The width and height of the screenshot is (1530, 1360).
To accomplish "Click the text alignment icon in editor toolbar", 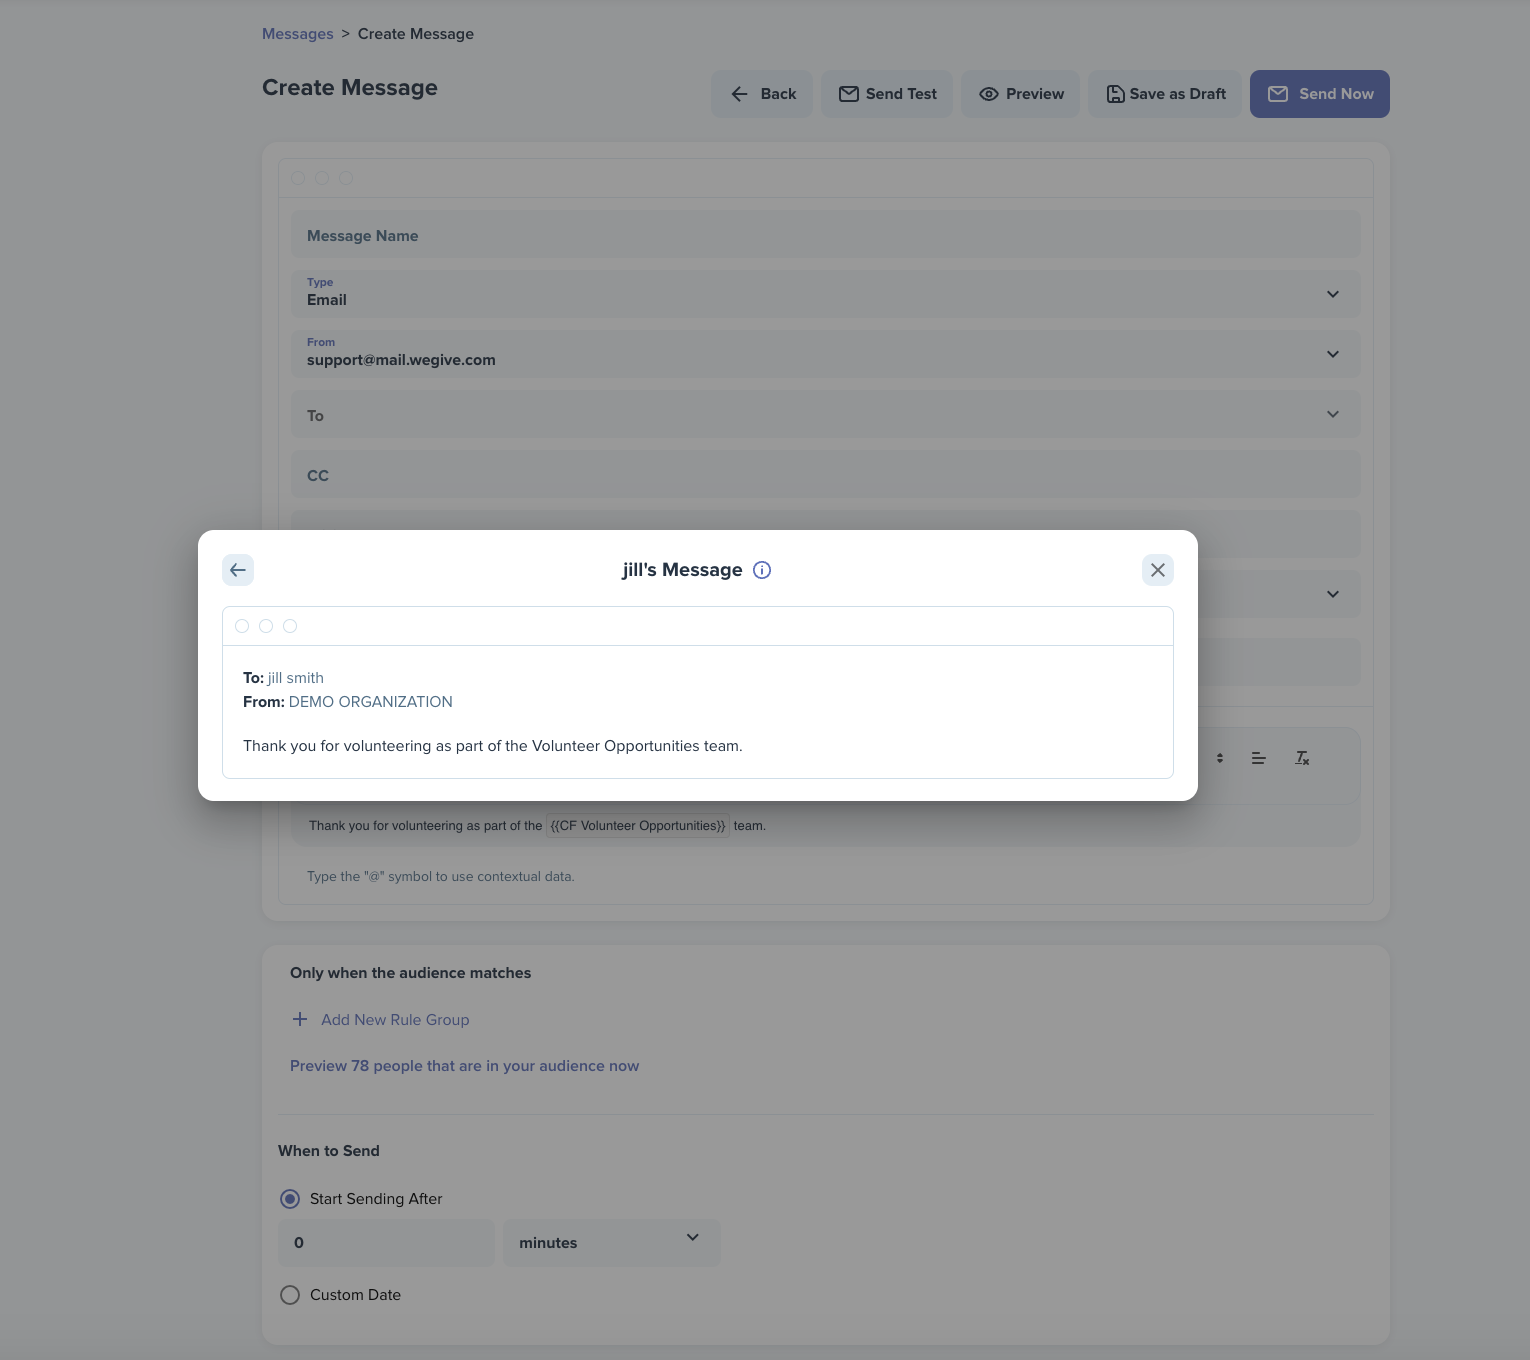I will coord(1259,758).
